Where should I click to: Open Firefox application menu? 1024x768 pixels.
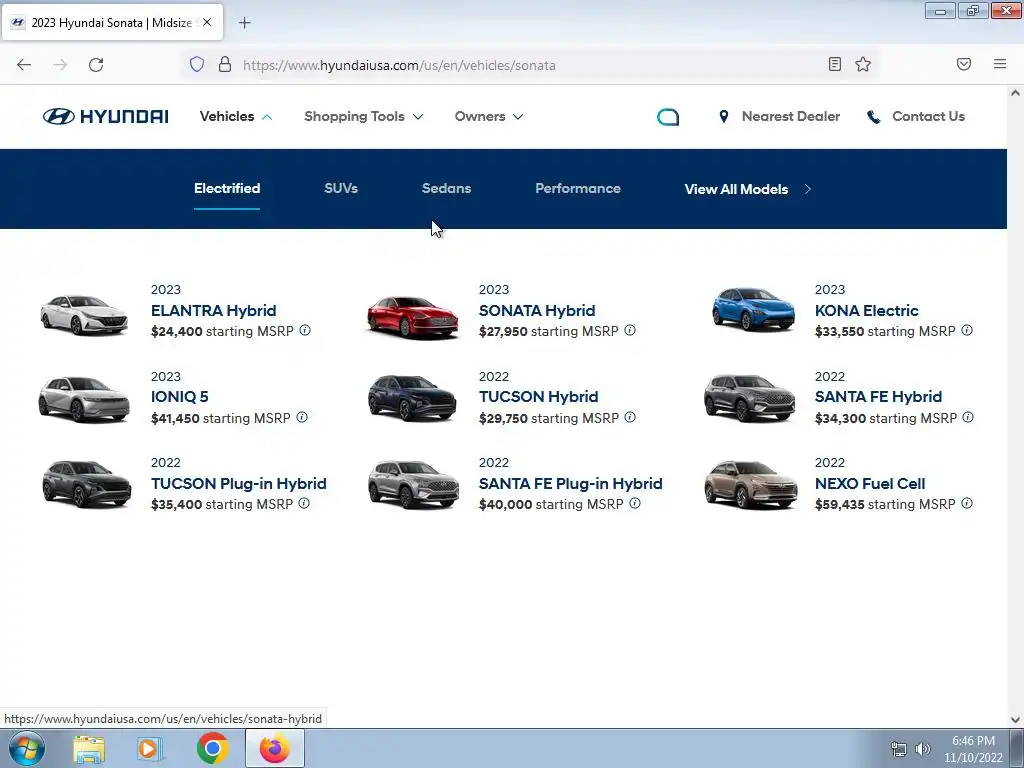click(x=1000, y=64)
